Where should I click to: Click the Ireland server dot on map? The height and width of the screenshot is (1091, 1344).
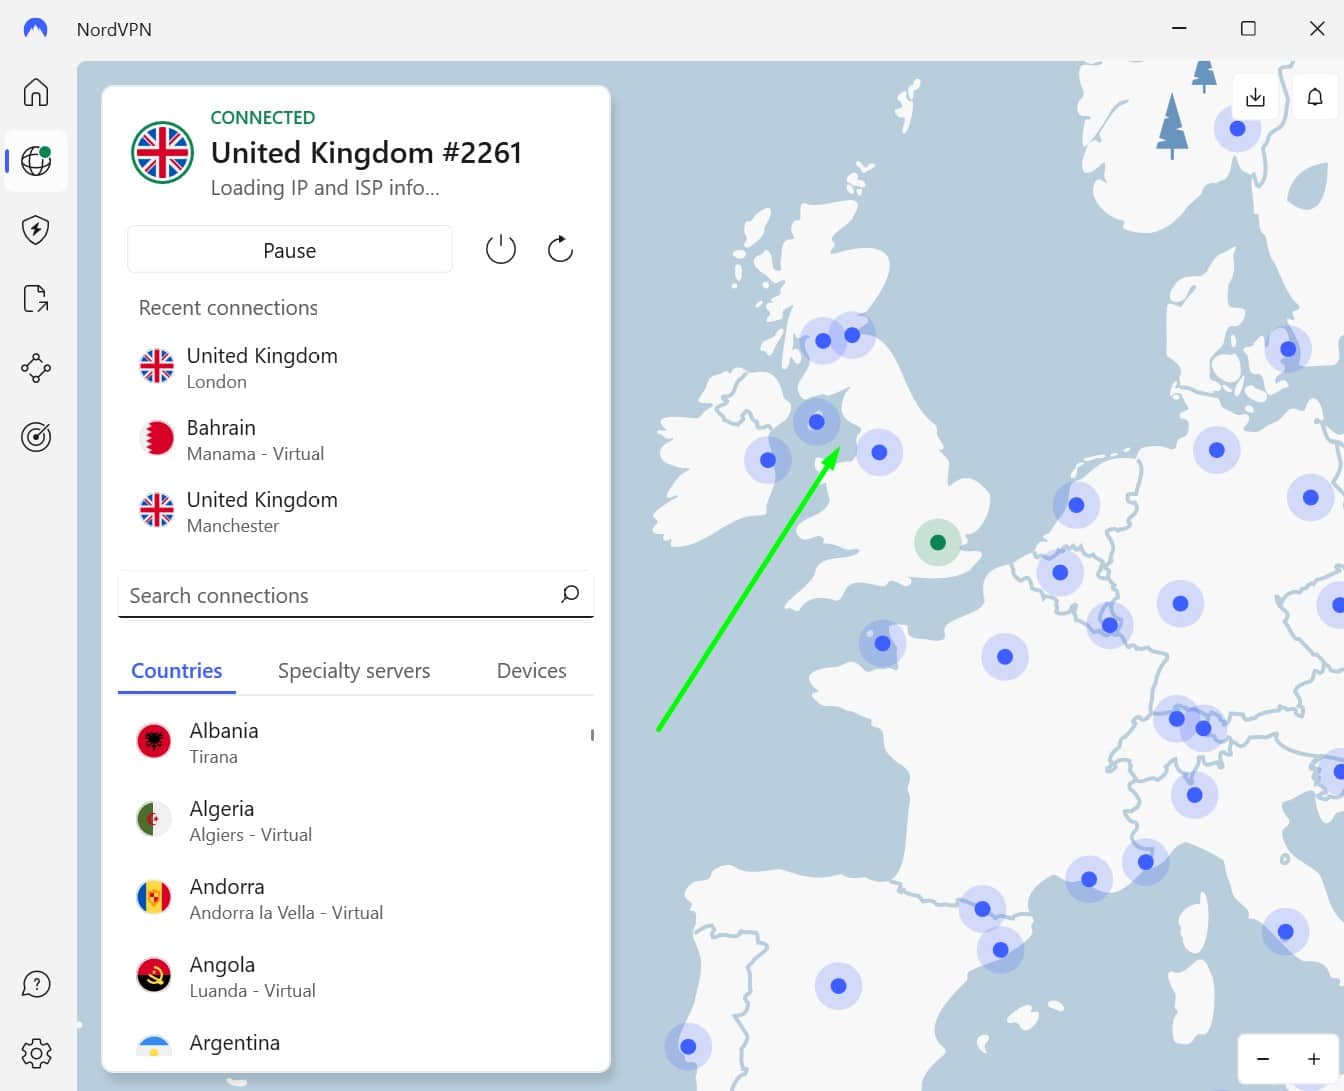click(x=768, y=460)
